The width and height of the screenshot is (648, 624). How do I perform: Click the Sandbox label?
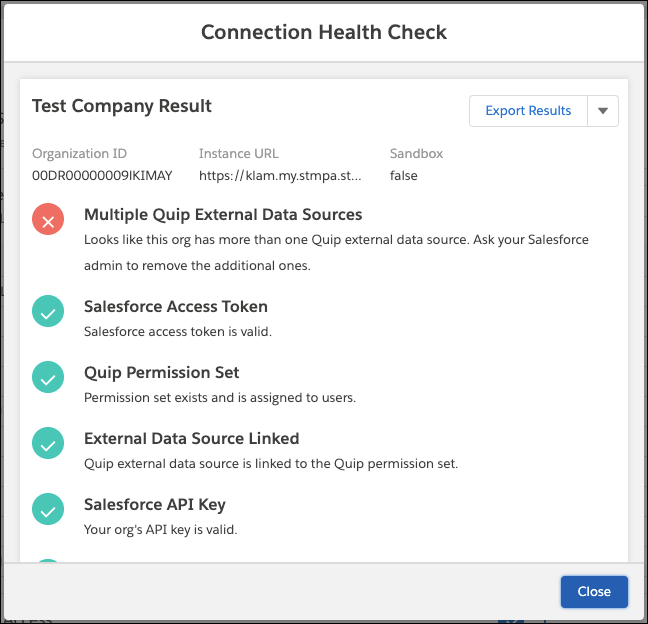[x=416, y=154]
